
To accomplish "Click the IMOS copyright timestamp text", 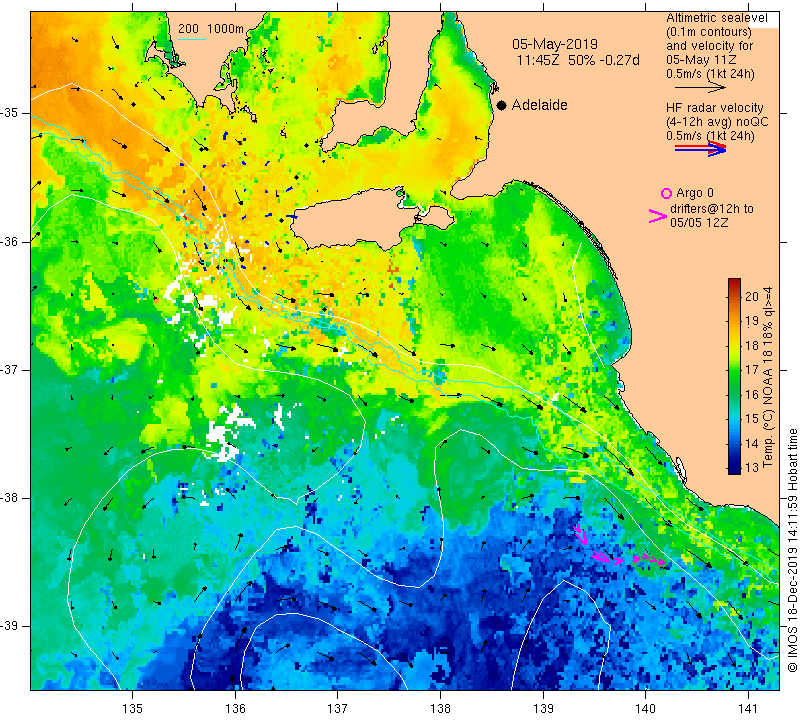I will pos(792,550).
